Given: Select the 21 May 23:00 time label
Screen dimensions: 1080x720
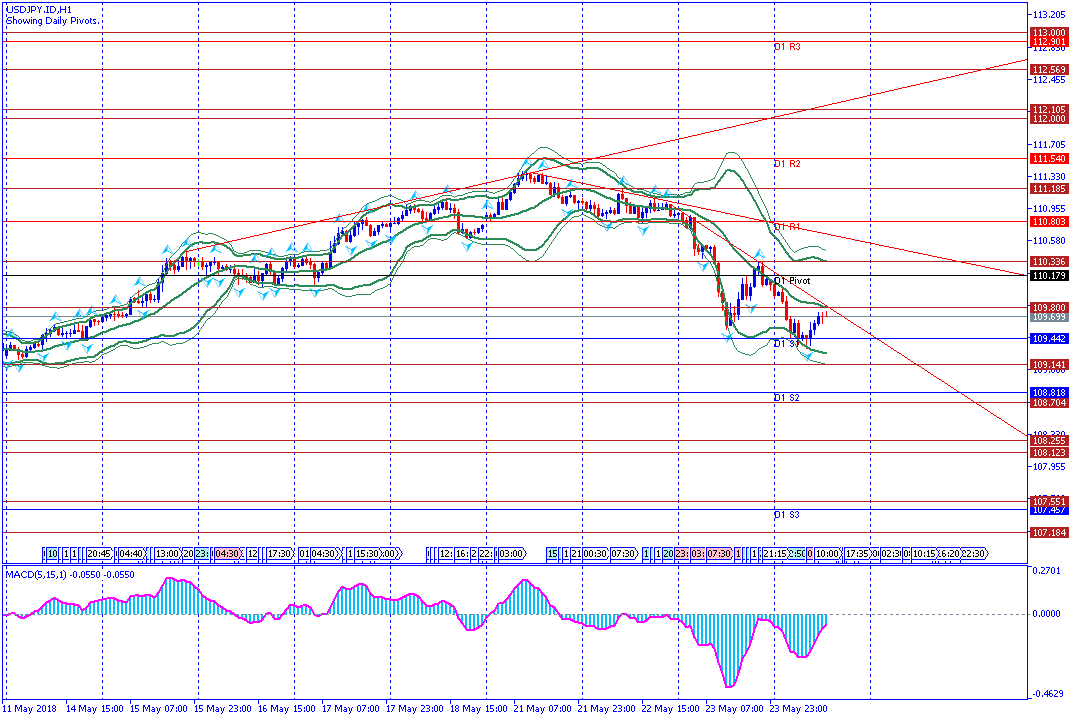Looking at the screenshot, I should (606, 709).
